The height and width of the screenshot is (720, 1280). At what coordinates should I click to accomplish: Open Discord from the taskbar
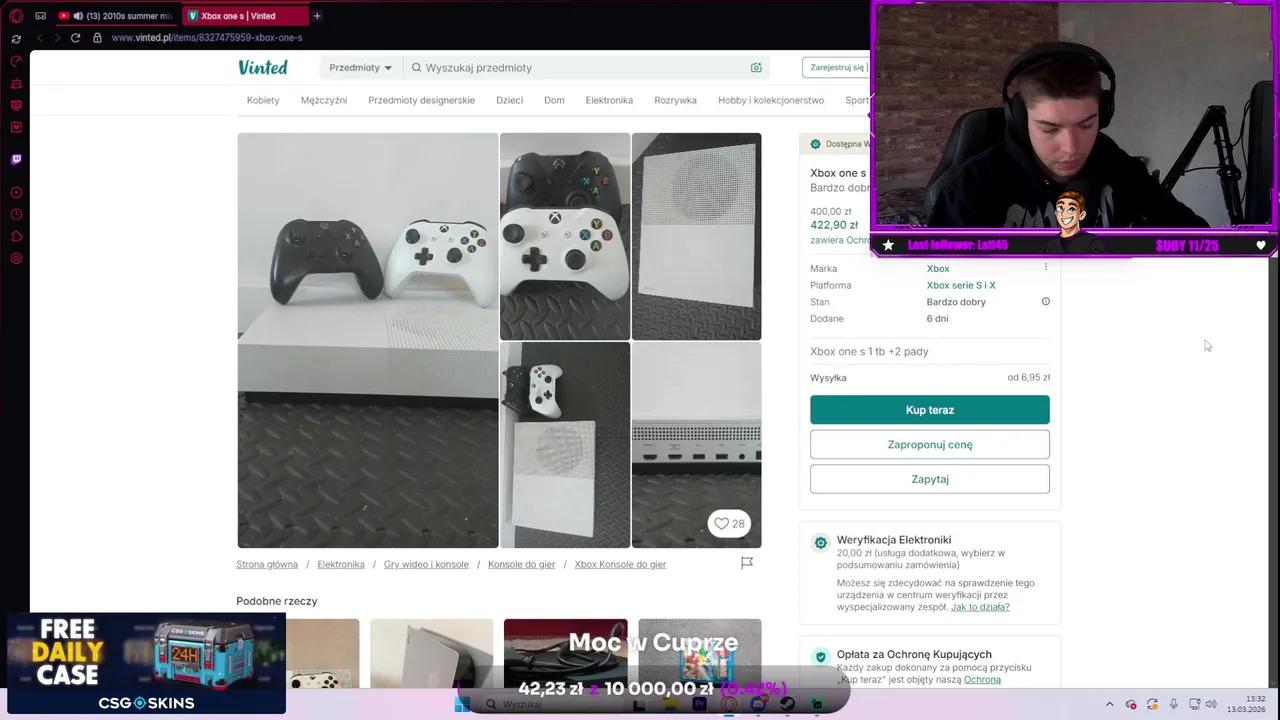[x=759, y=704]
